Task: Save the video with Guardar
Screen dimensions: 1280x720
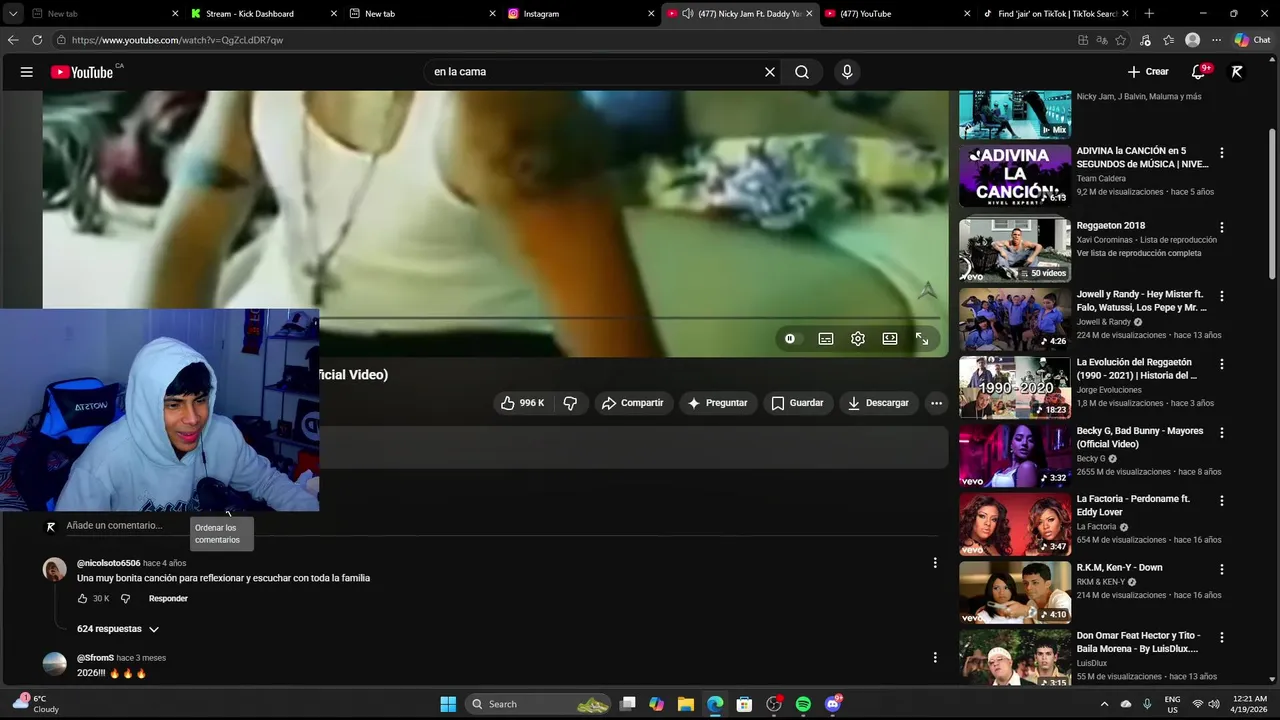Action: tap(798, 403)
